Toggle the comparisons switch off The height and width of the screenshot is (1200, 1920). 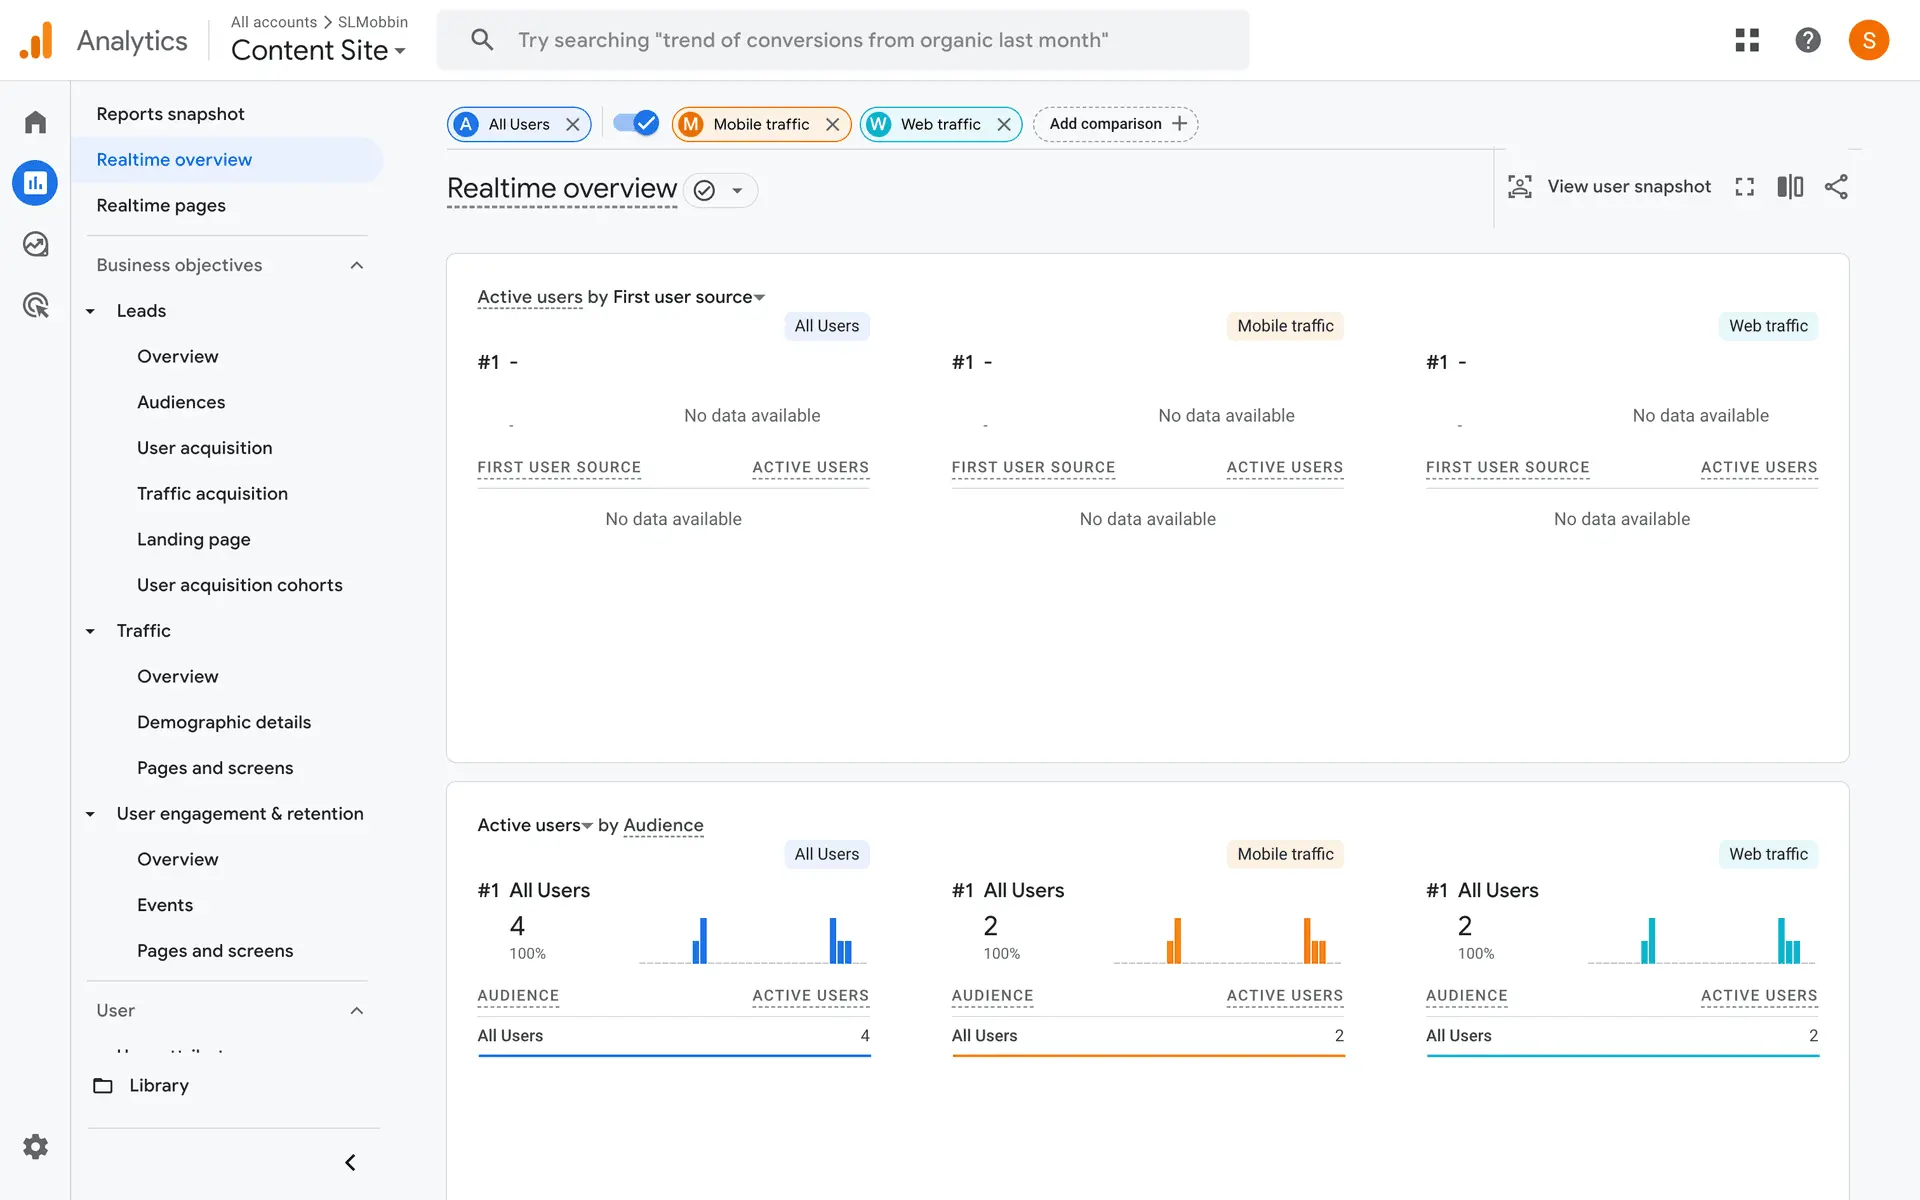636,123
